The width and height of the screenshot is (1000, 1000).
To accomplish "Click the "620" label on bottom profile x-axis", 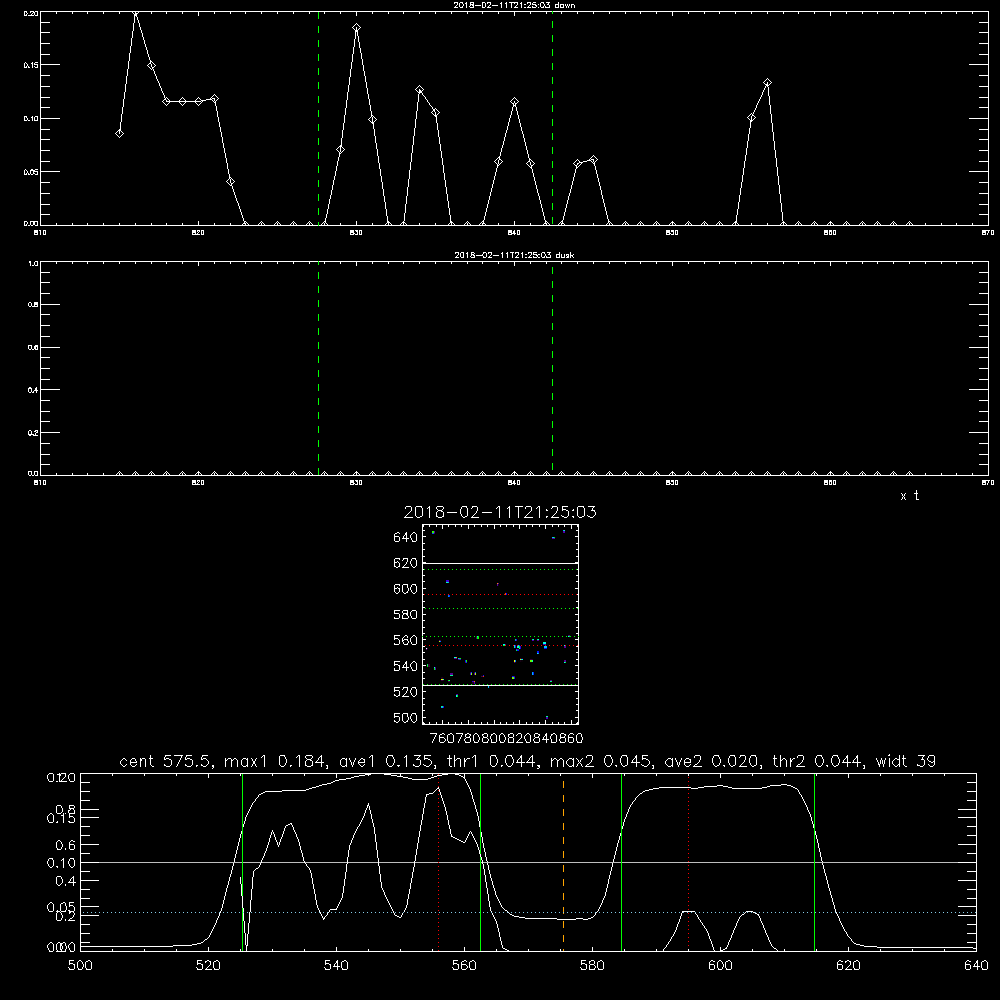I will tap(848, 966).
